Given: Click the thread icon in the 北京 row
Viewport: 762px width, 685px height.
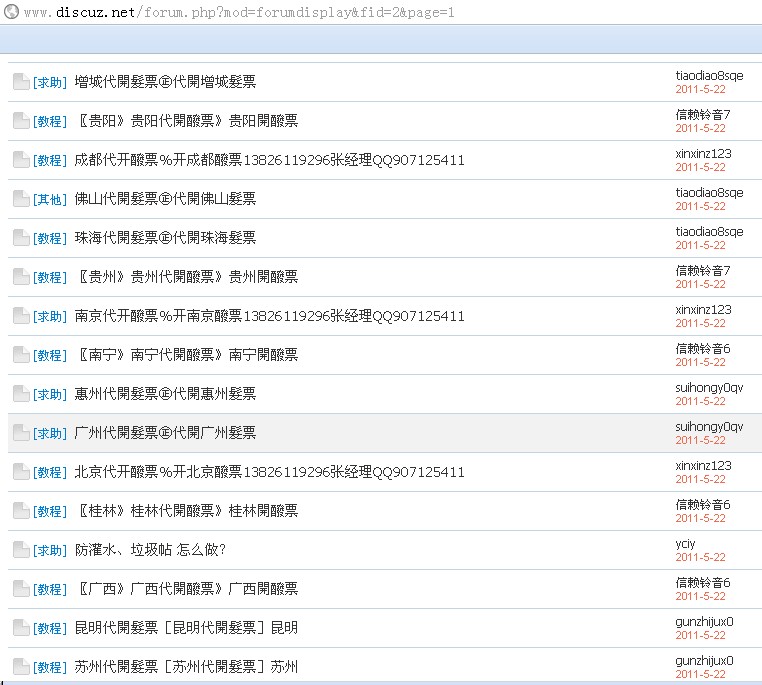Looking at the screenshot, I should click(x=21, y=472).
